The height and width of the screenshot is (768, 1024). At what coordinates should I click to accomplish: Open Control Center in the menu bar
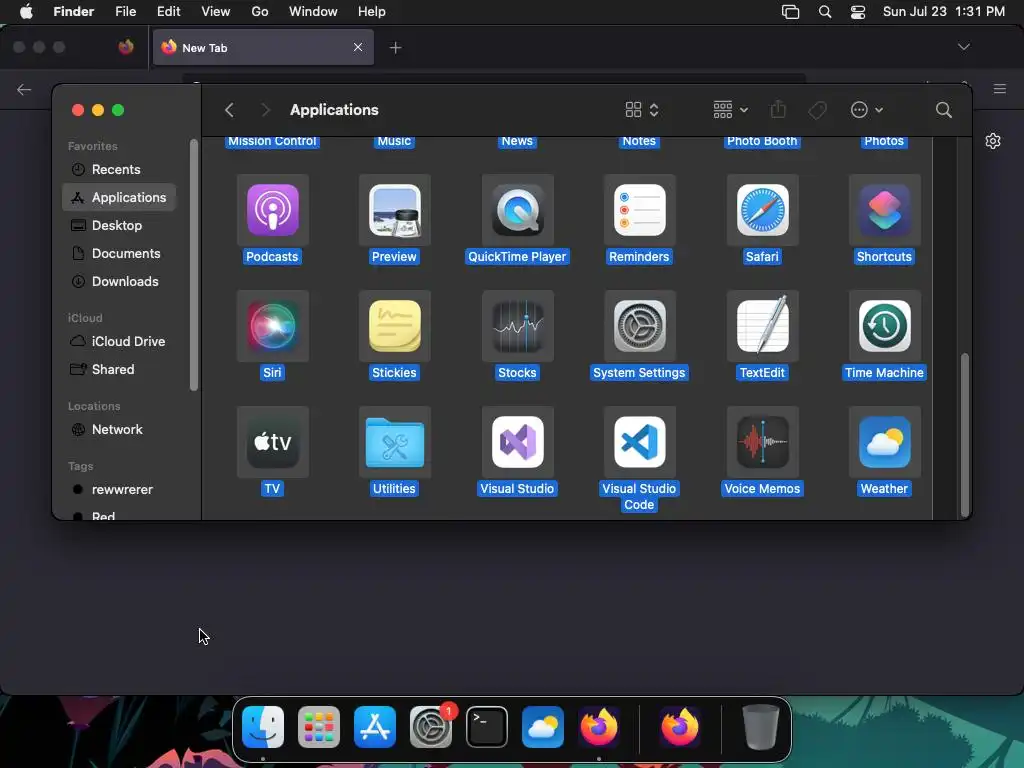click(x=857, y=12)
